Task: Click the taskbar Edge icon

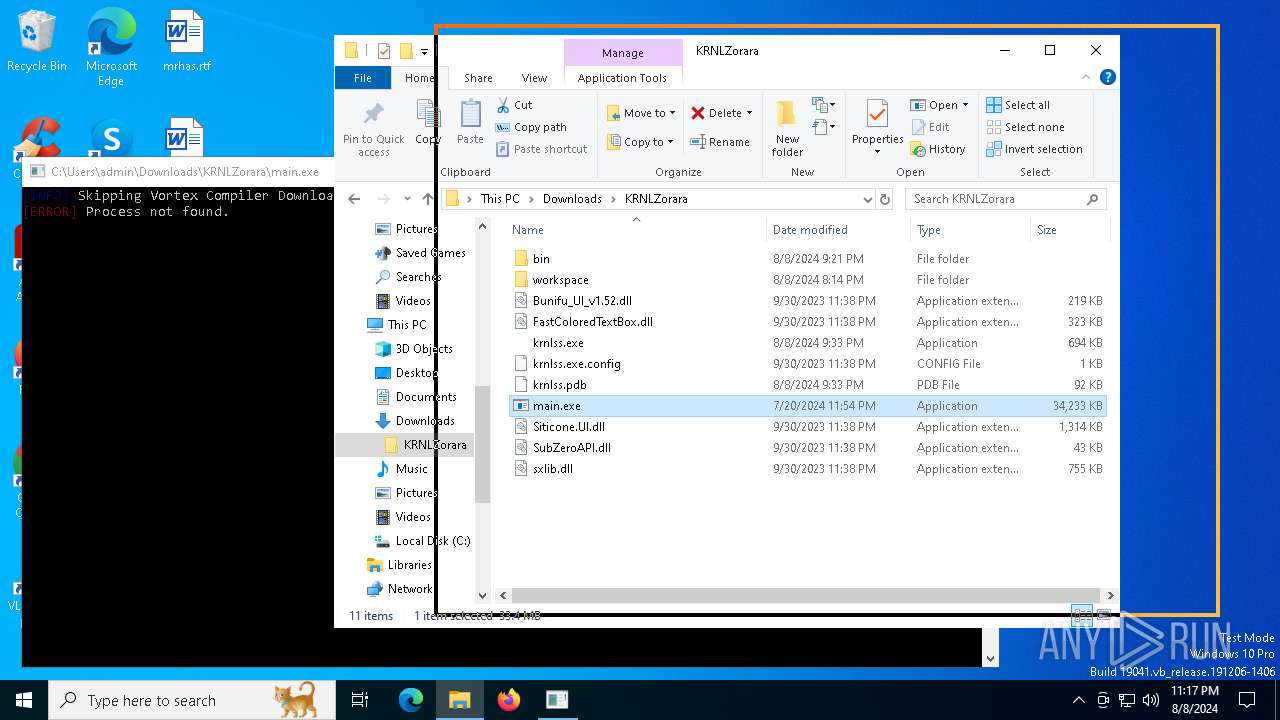Action: (411, 700)
